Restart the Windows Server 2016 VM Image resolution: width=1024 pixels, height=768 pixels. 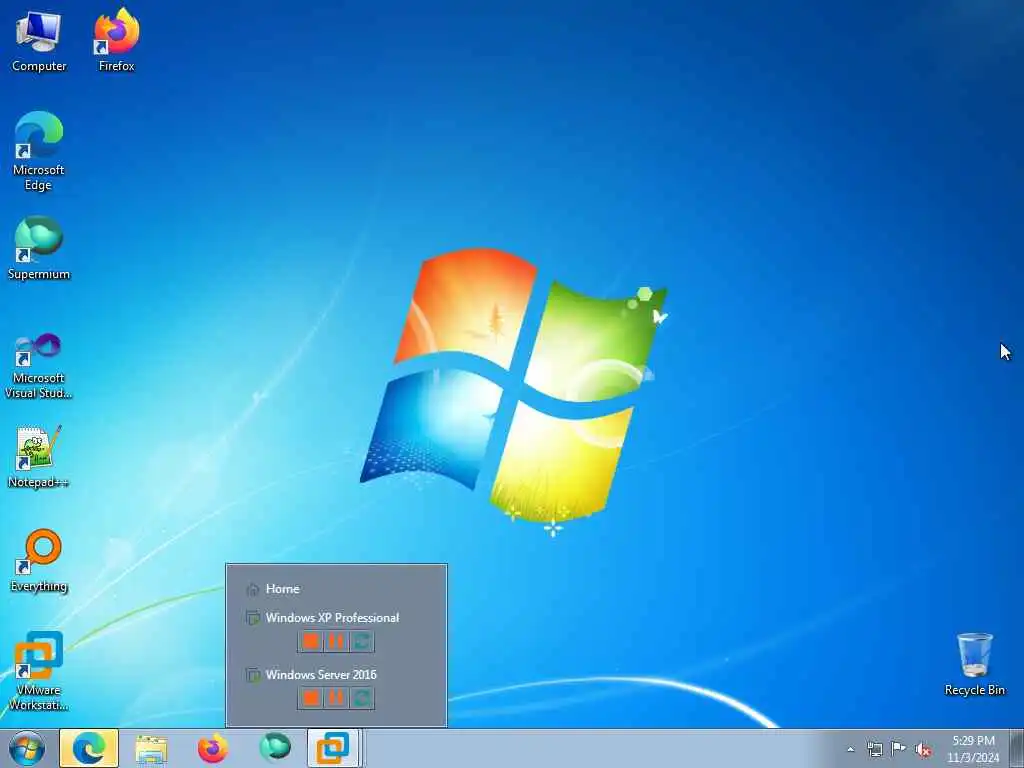pyautogui.click(x=362, y=698)
